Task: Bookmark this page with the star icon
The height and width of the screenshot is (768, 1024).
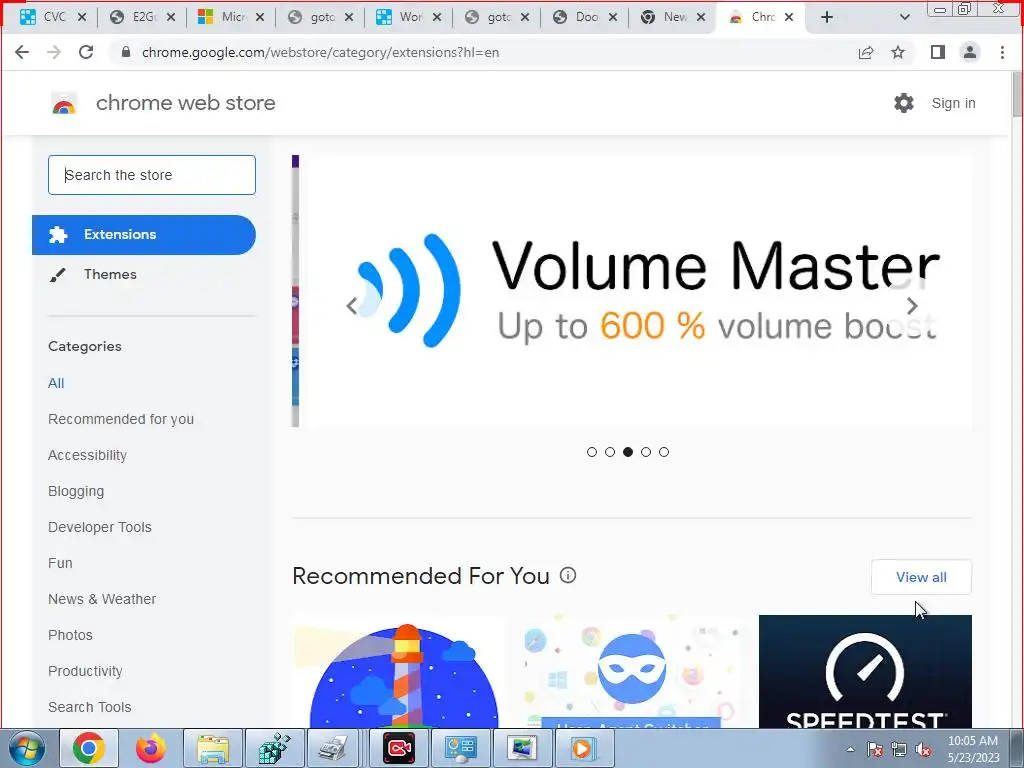Action: (898, 52)
